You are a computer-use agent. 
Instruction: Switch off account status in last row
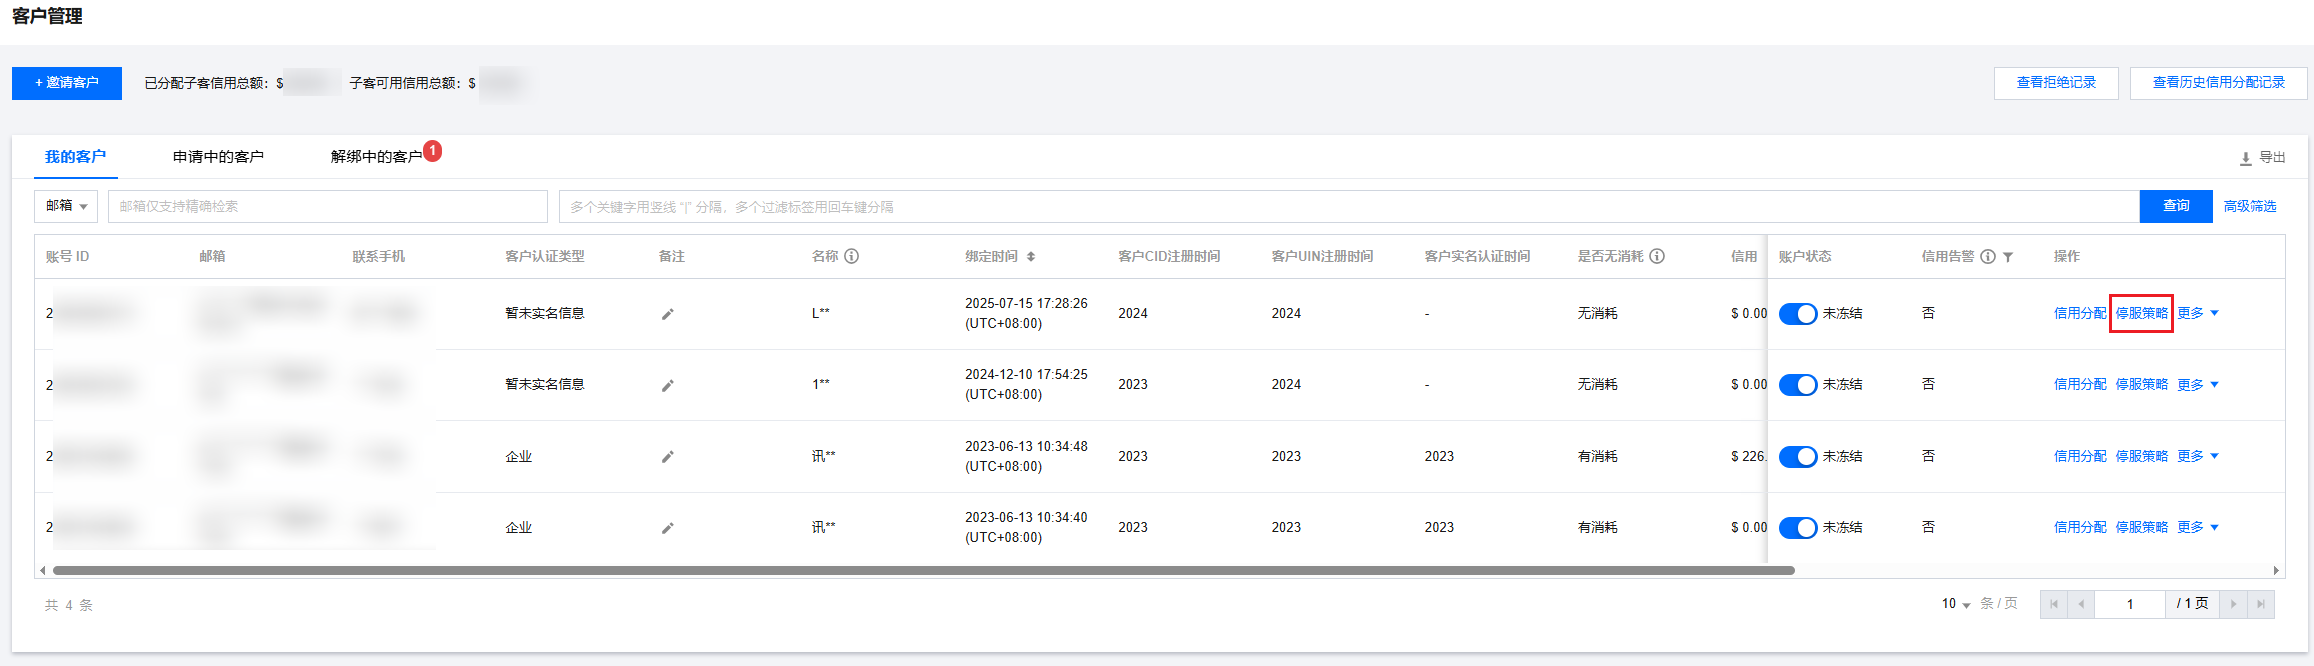pyautogui.click(x=1798, y=528)
